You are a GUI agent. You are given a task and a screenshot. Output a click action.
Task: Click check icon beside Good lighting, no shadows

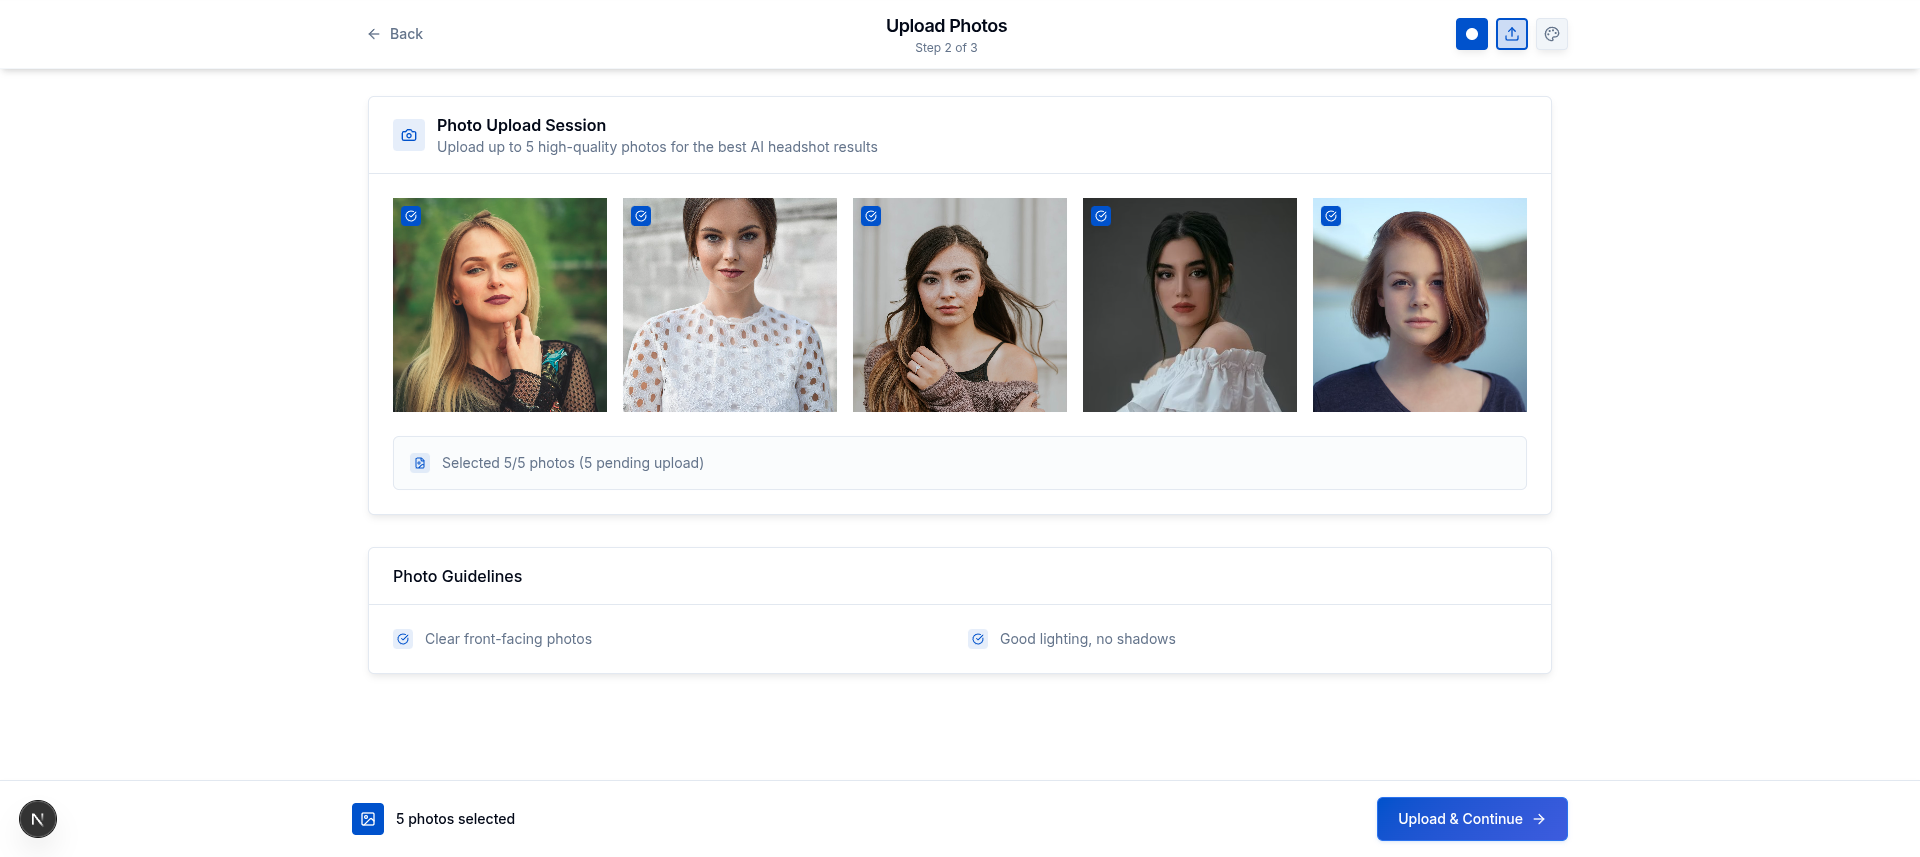pos(978,639)
